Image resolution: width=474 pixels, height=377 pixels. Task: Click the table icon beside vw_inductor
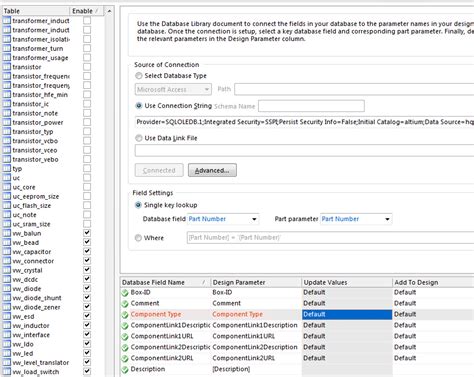(x=7, y=325)
